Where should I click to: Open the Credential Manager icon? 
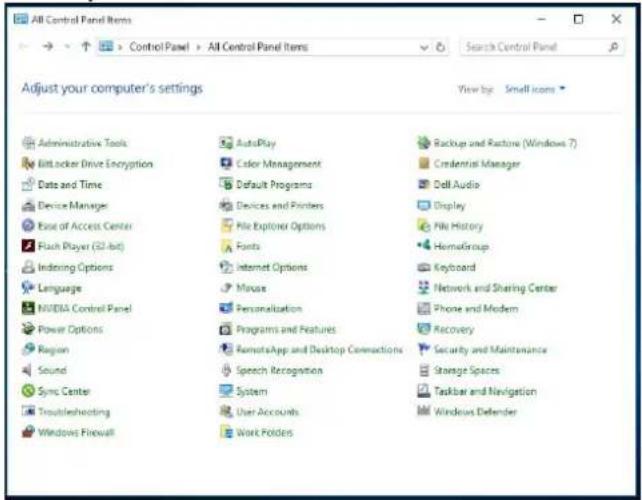click(424, 164)
